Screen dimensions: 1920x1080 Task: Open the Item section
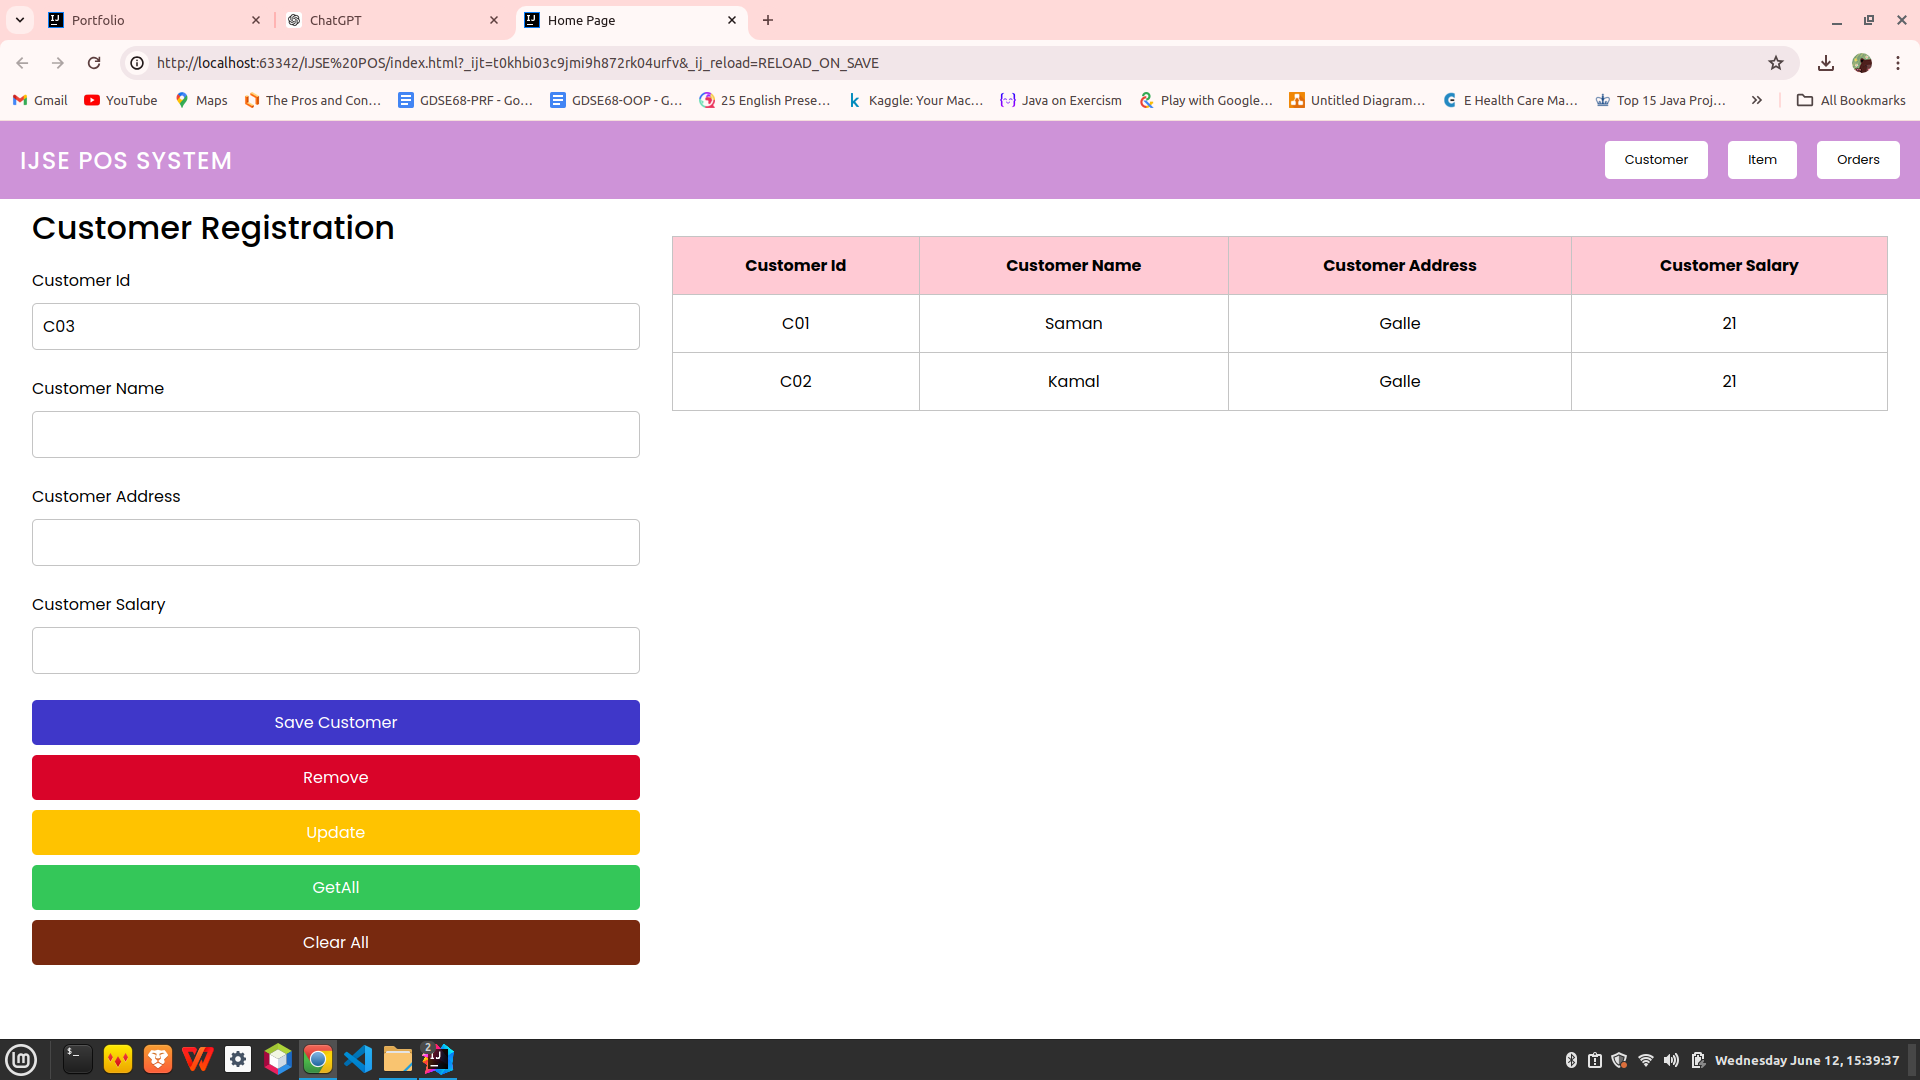coord(1761,160)
